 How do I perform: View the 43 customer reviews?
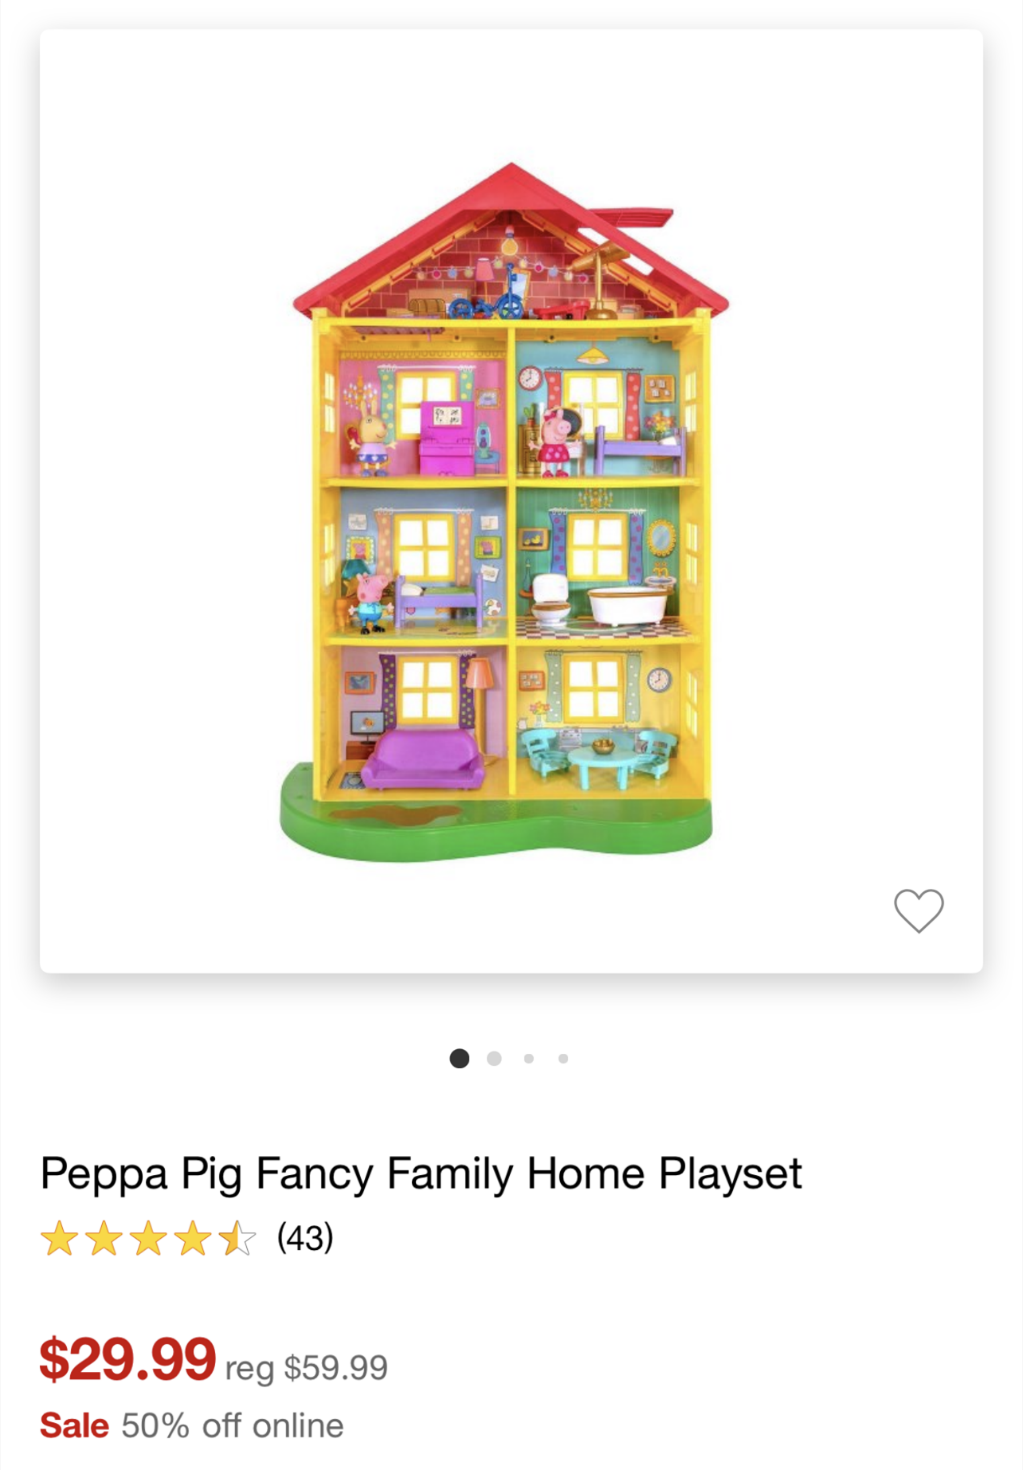coord(305,1238)
